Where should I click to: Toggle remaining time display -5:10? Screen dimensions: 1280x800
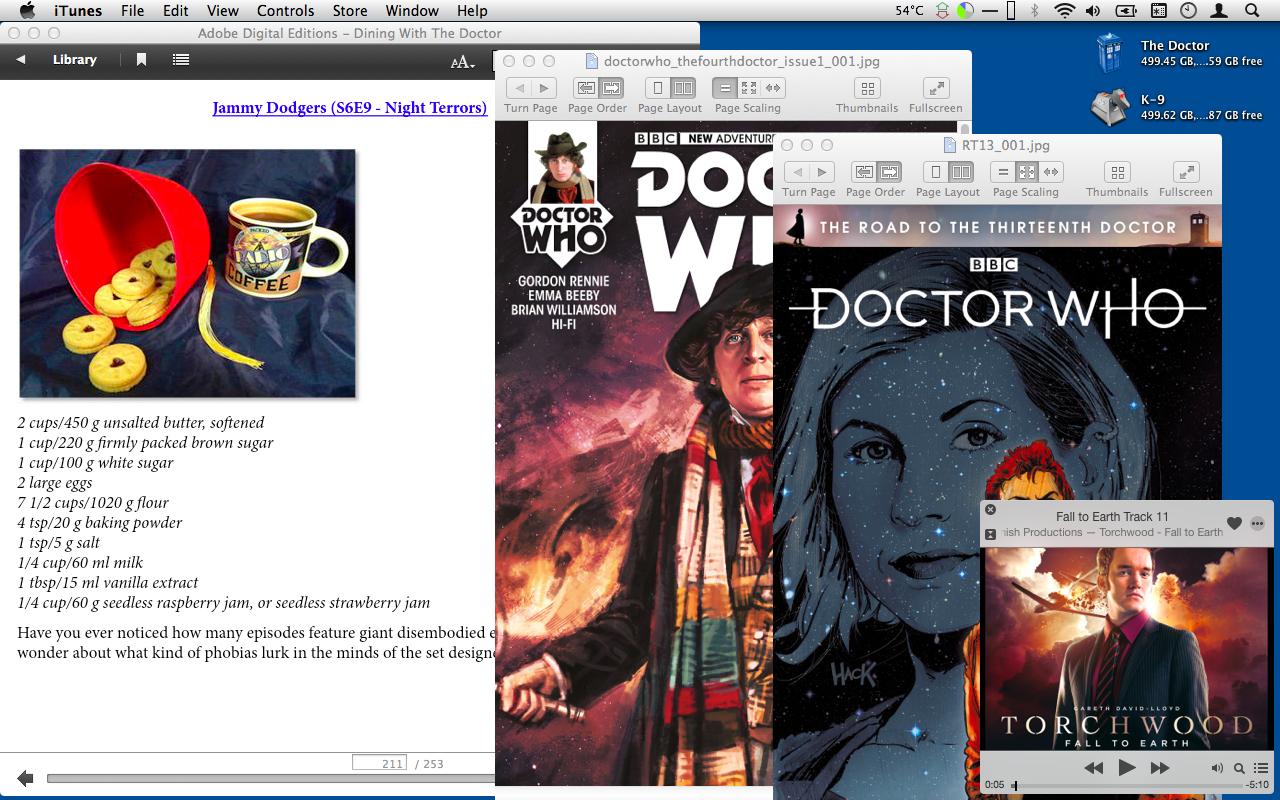click(x=1255, y=786)
